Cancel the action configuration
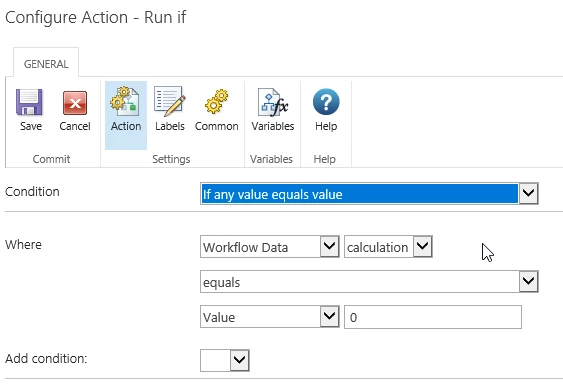563x391 pixels. (75, 110)
